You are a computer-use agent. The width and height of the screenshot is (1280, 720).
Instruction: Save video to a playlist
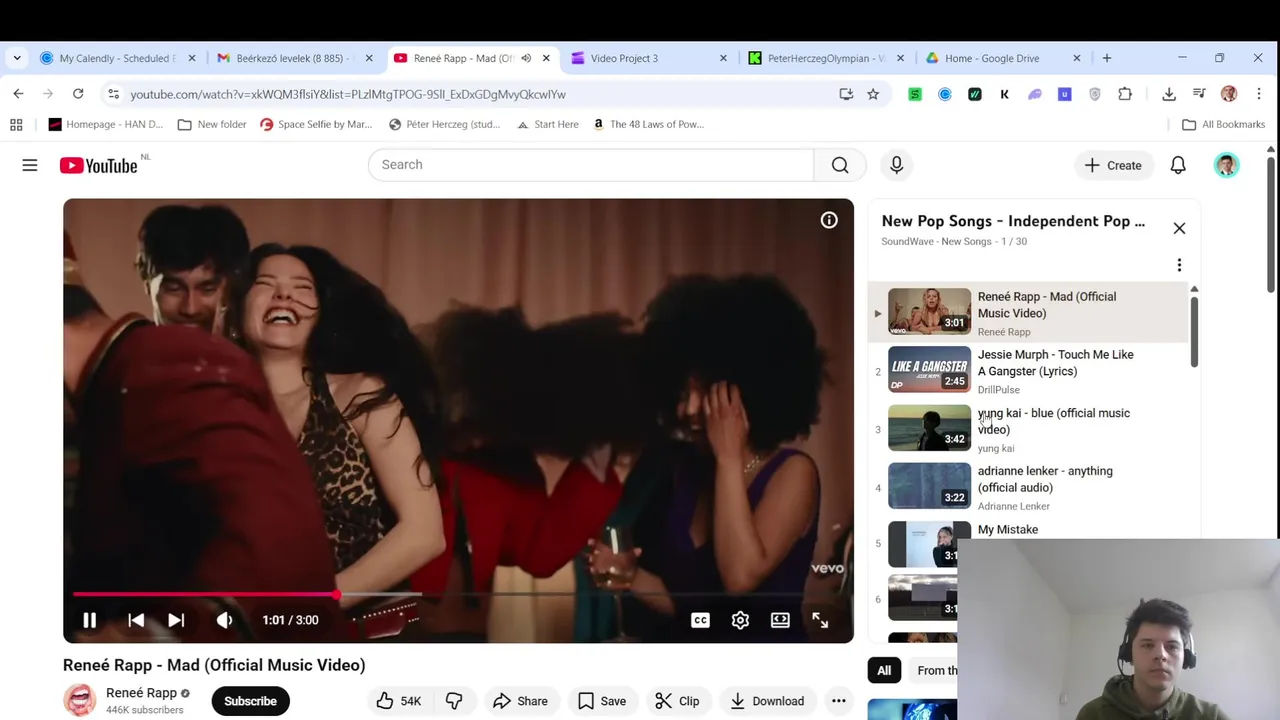coord(601,701)
